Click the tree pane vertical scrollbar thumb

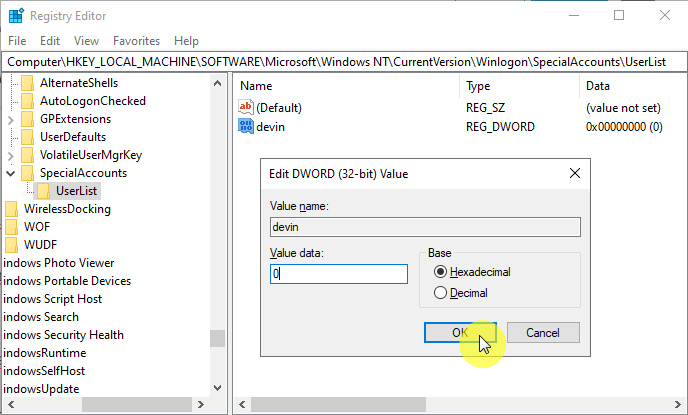pos(217,338)
